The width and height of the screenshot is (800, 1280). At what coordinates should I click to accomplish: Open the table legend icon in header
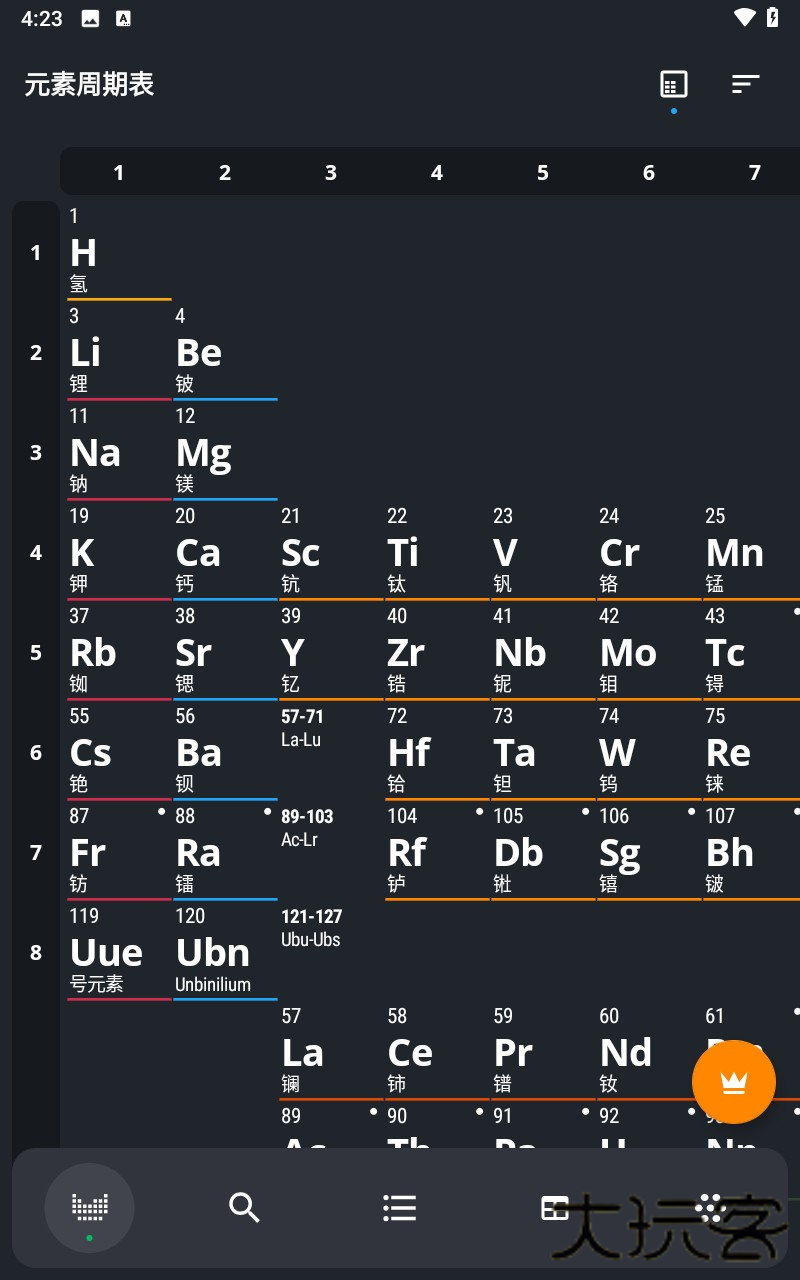click(674, 85)
